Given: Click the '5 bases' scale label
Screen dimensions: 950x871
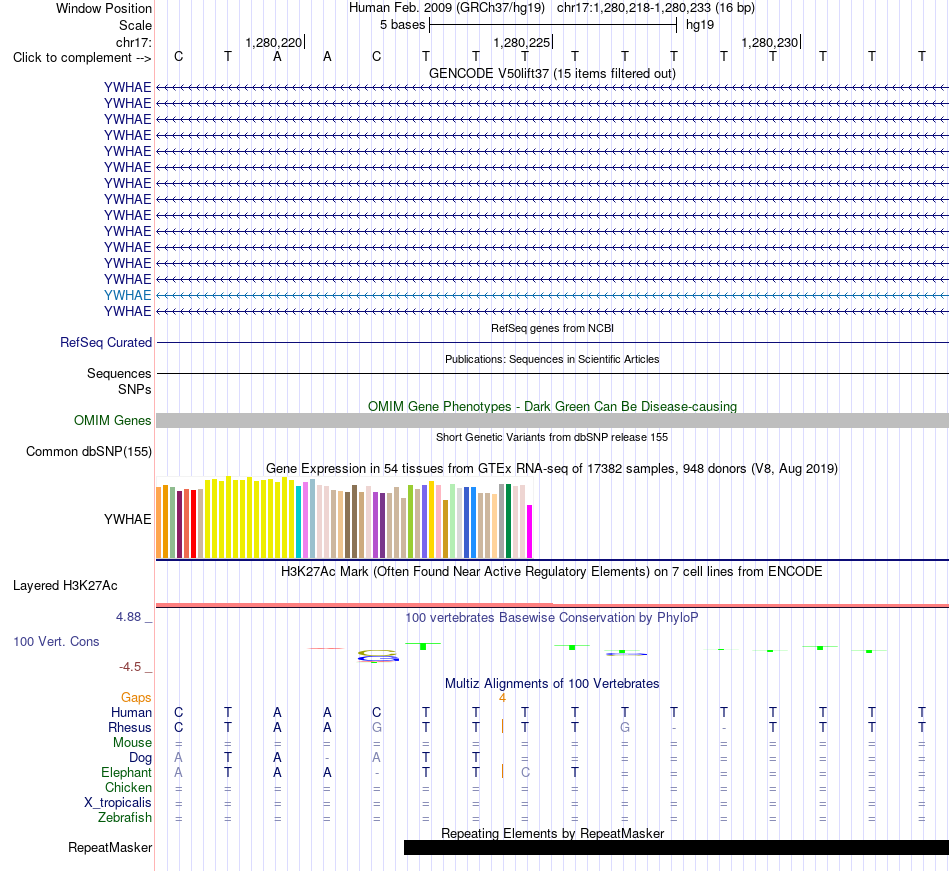Looking at the screenshot, I should tap(402, 25).
